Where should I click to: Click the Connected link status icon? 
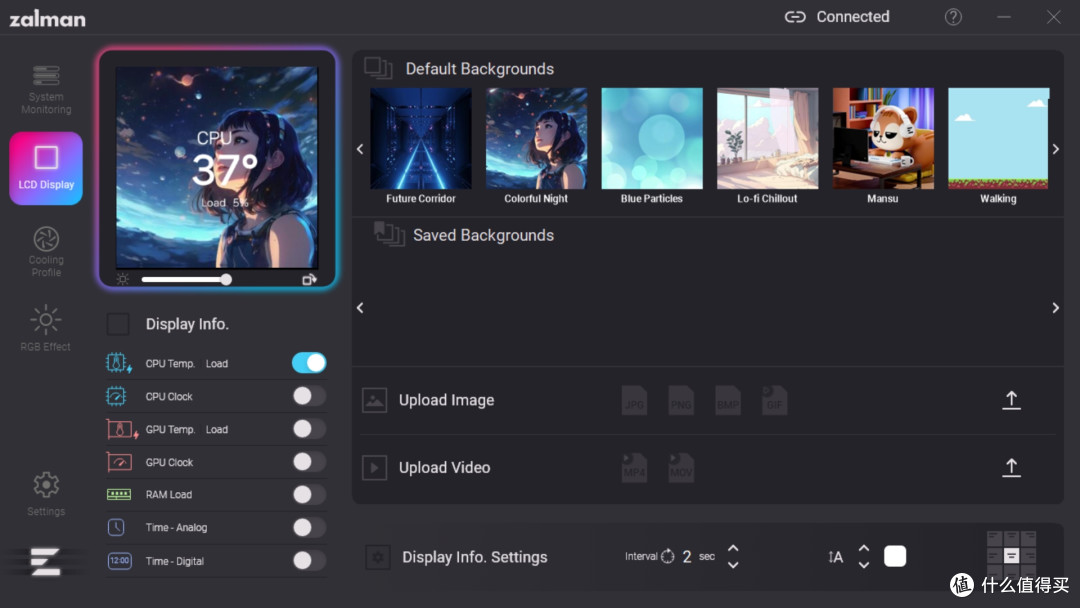(795, 17)
